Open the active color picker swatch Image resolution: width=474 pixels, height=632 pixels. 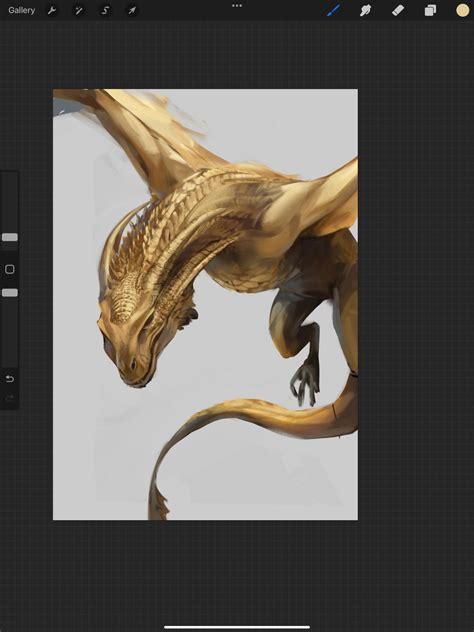point(462,10)
